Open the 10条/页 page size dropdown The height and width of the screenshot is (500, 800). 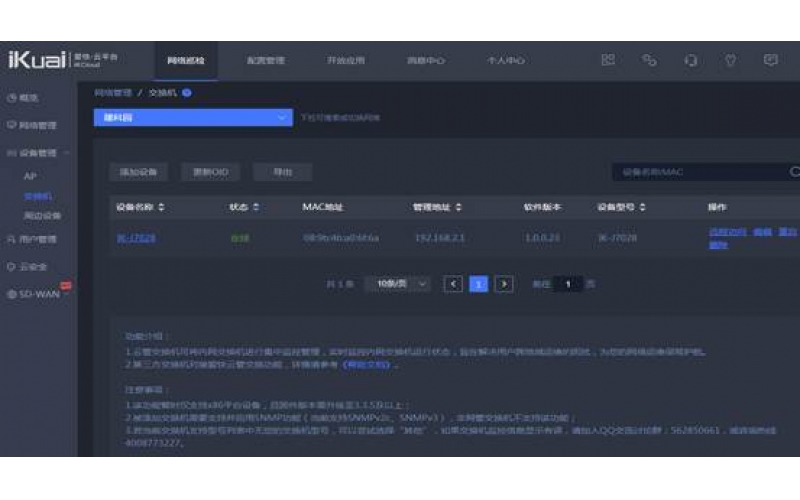tap(399, 284)
